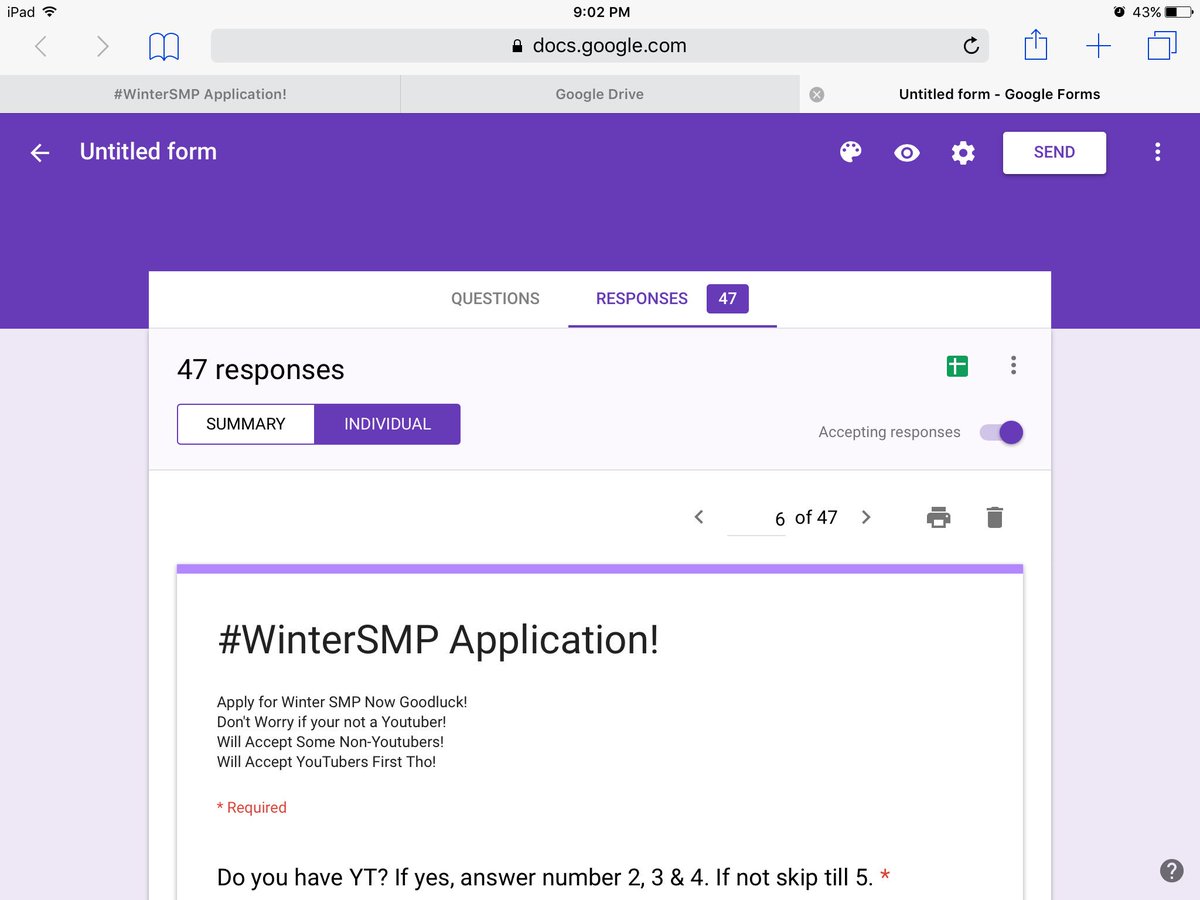Viewport: 1200px width, 900px height.
Task: Open form settings gear icon
Action: pos(963,153)
